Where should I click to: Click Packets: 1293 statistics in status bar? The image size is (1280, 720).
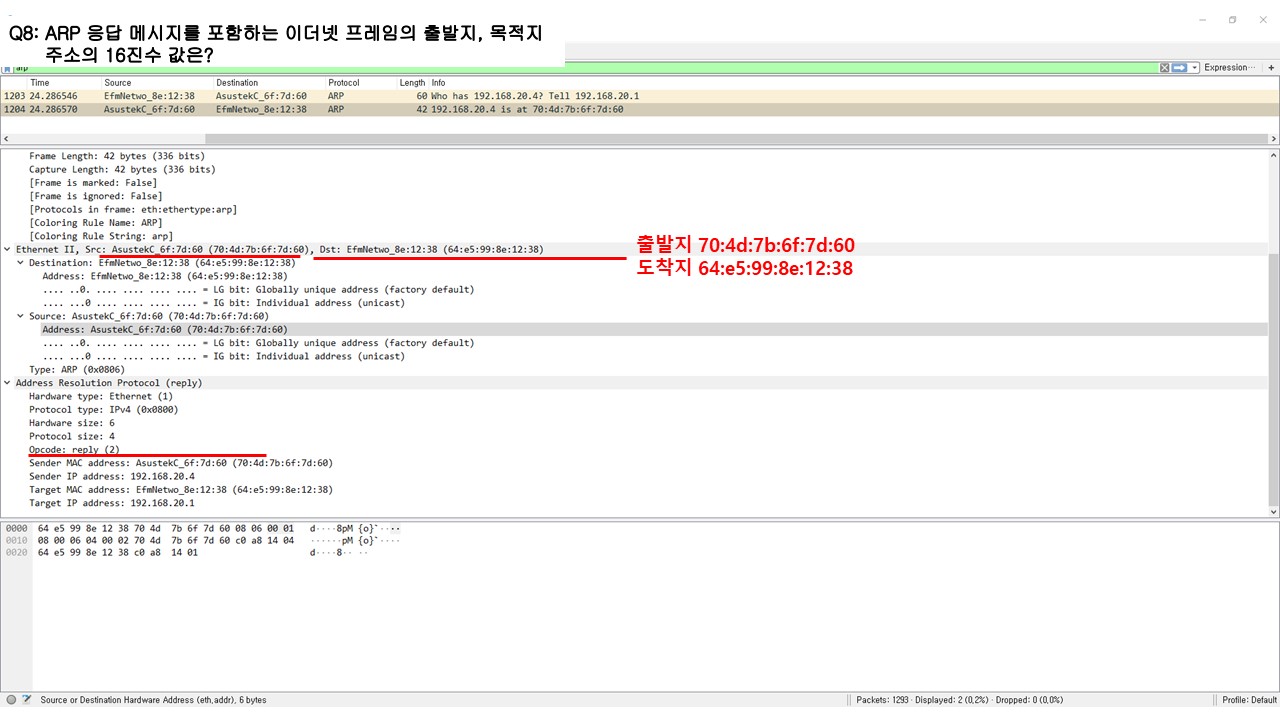[x=960, y=700]
